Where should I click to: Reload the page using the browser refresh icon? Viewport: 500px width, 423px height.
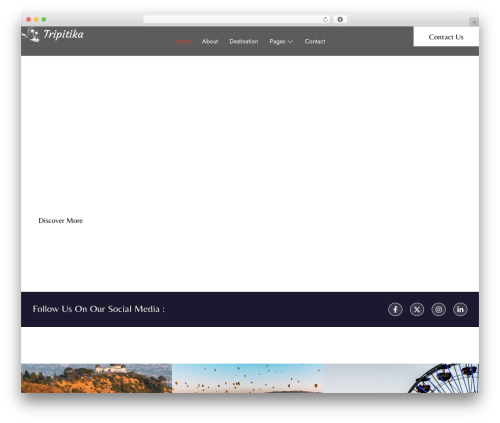325,19
